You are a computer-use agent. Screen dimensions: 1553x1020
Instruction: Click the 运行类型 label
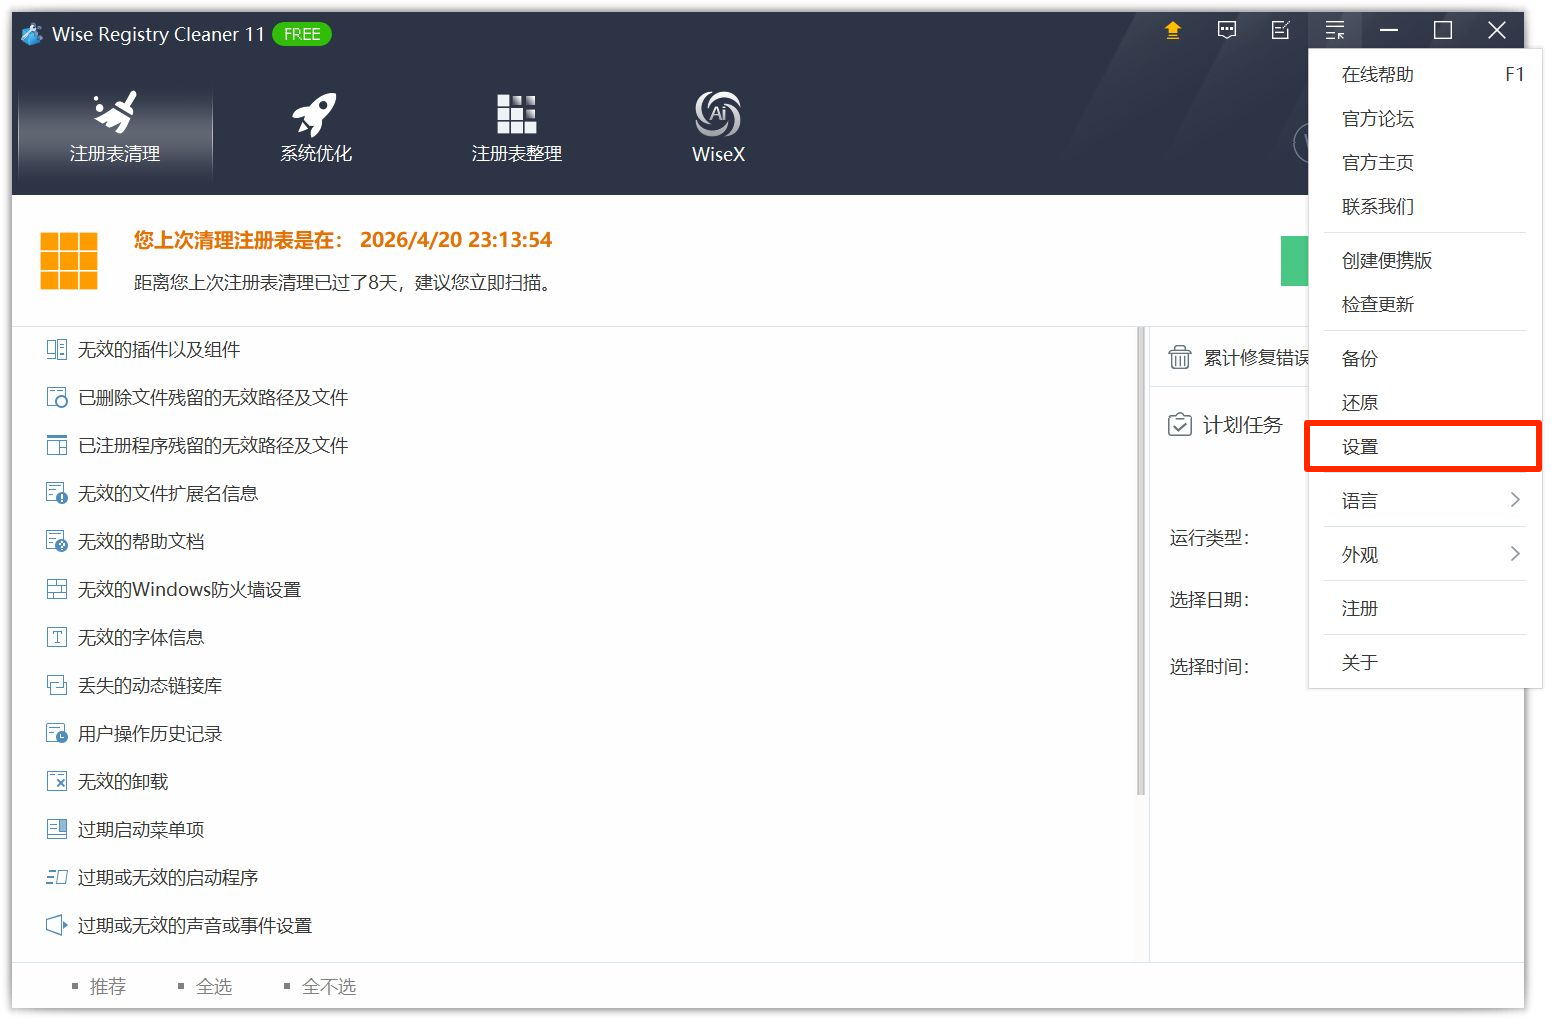[1209, 538]
